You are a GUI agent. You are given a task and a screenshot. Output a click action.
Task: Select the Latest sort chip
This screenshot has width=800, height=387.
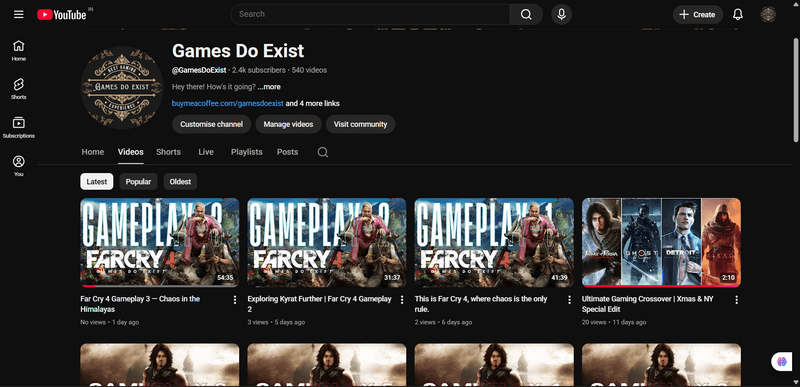[97, 182]
